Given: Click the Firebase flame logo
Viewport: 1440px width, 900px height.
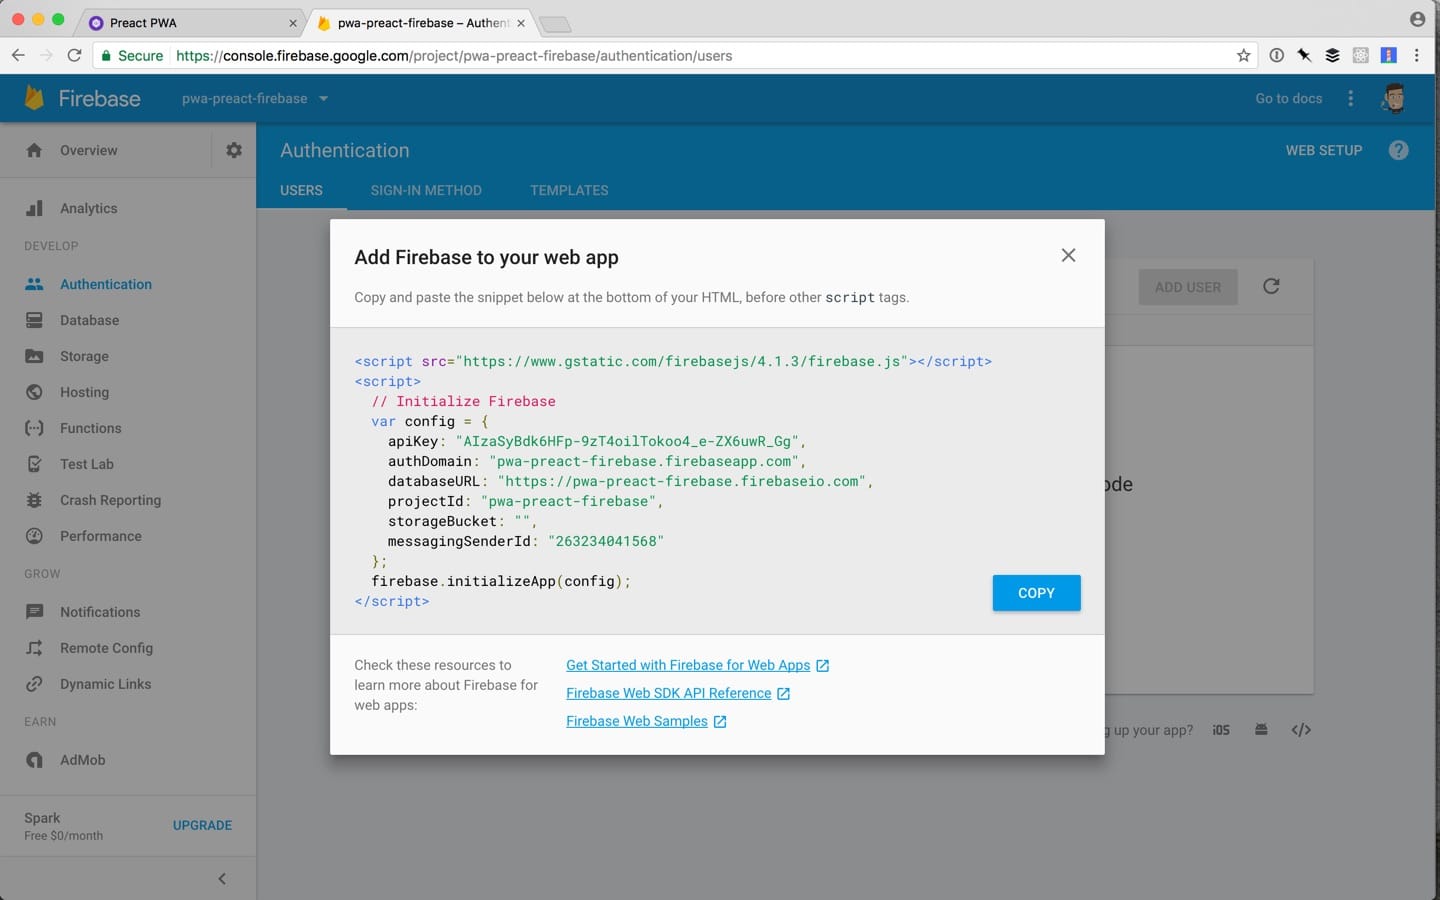Looking at the screenshot, I should [x=34, y=98].
